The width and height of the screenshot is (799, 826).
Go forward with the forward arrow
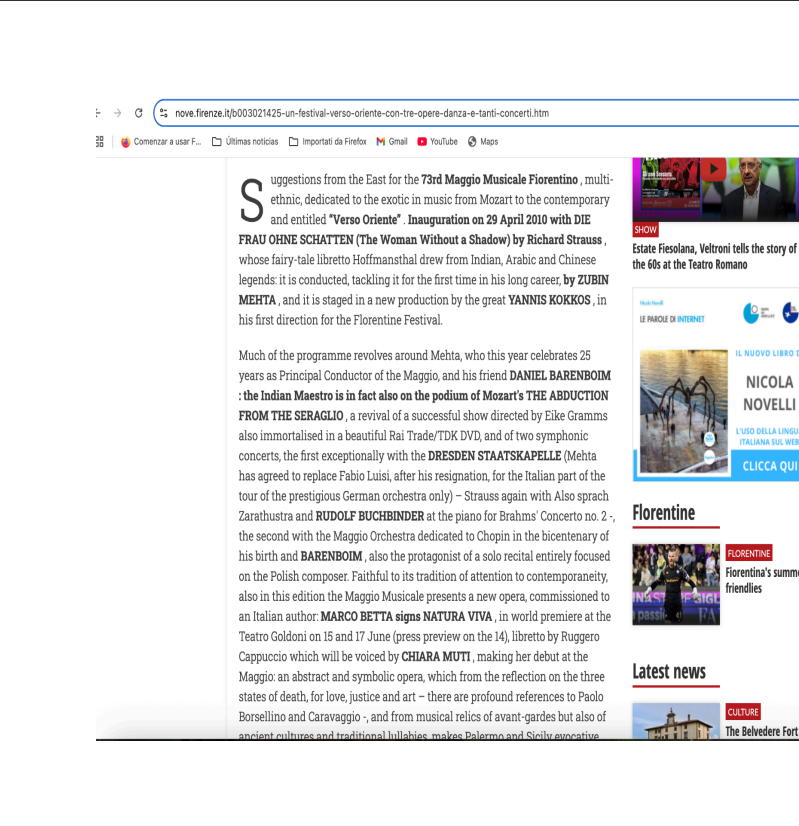(117, 113)
